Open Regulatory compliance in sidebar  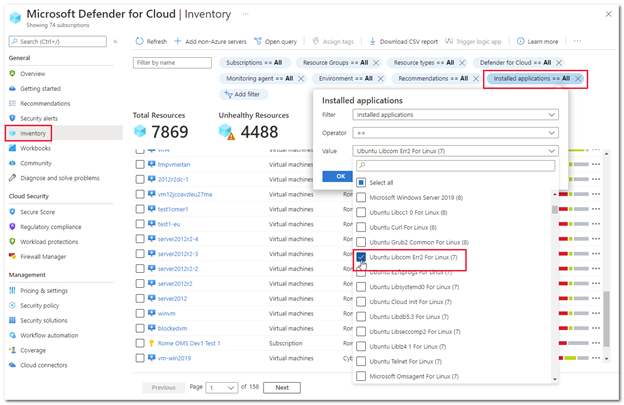click(51, 227)
